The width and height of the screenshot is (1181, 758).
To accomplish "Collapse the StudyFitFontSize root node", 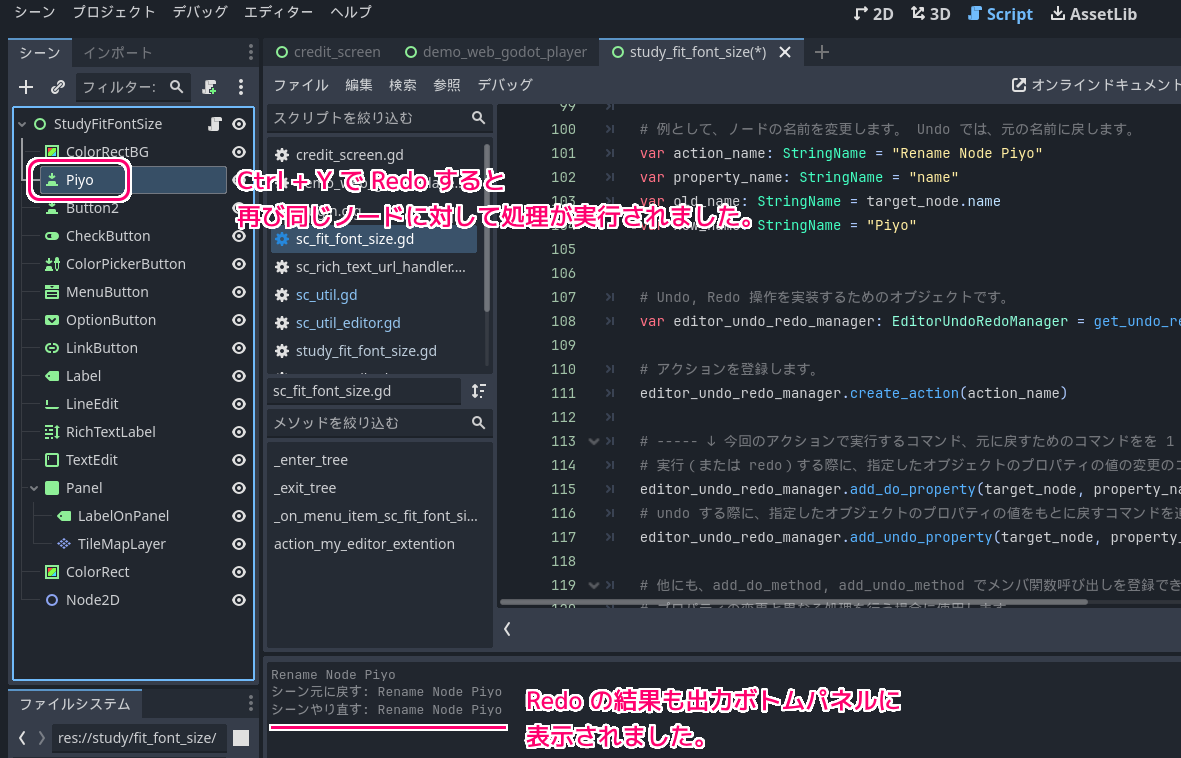I will coord(22,124).
